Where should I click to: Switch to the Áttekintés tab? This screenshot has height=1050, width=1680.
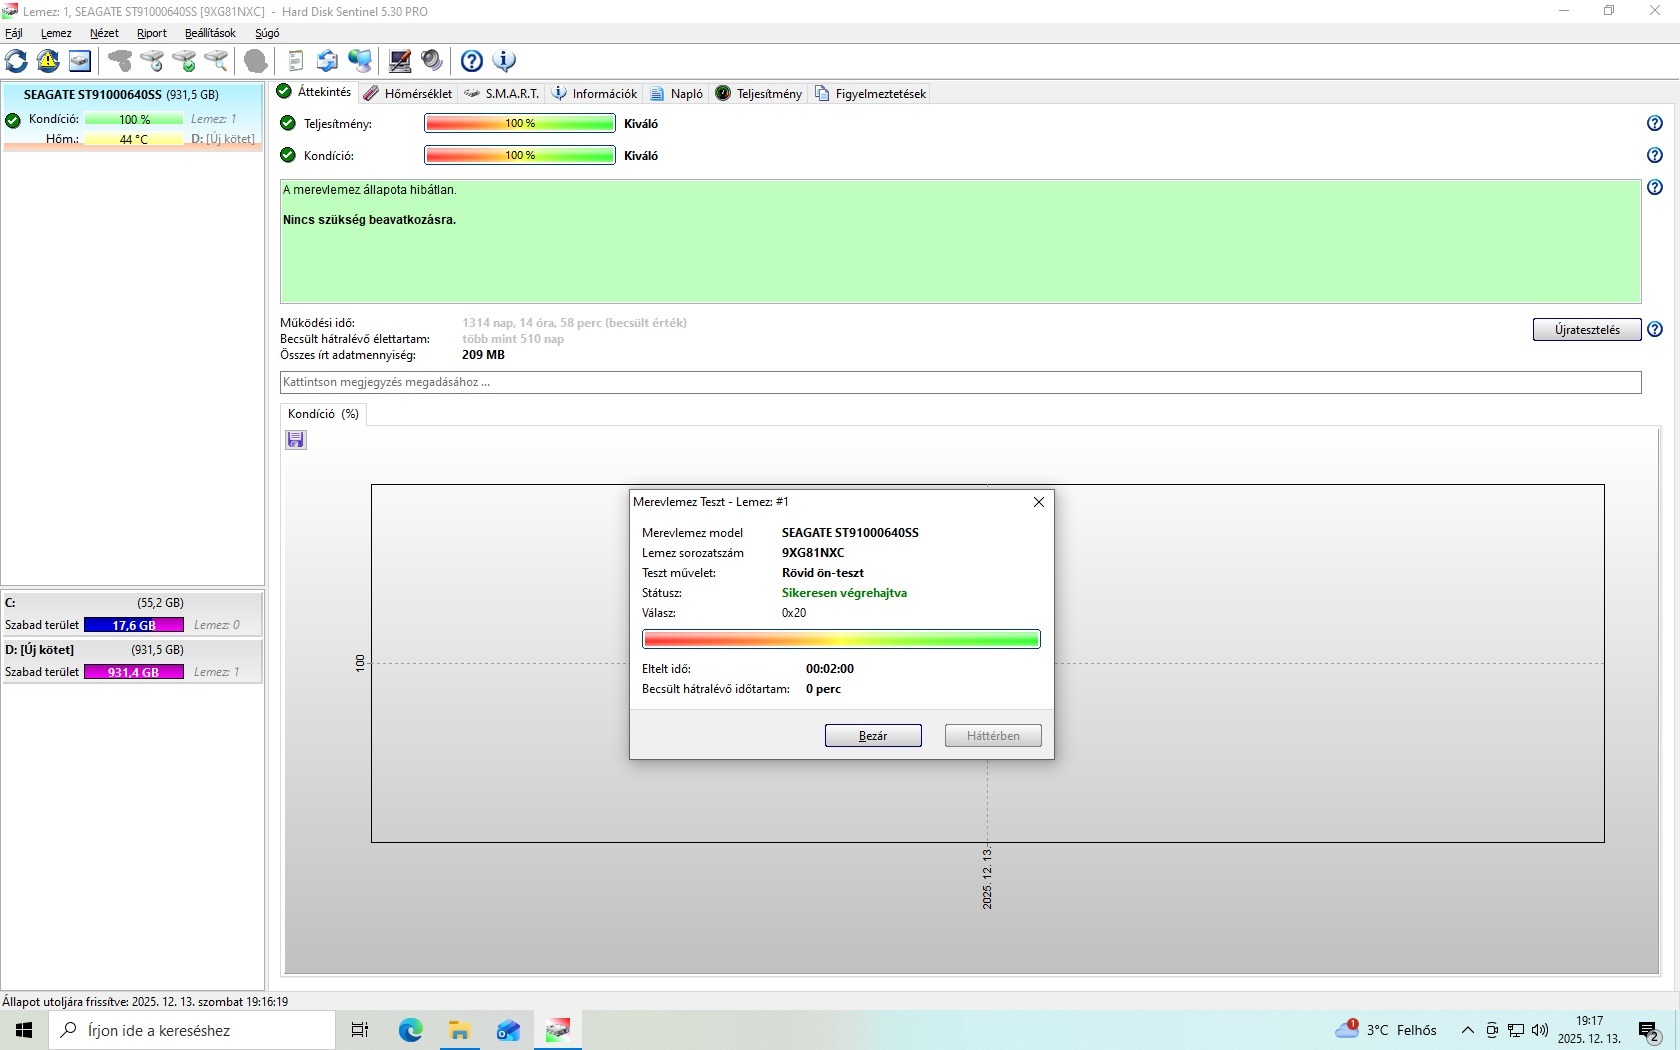[314, 92]
